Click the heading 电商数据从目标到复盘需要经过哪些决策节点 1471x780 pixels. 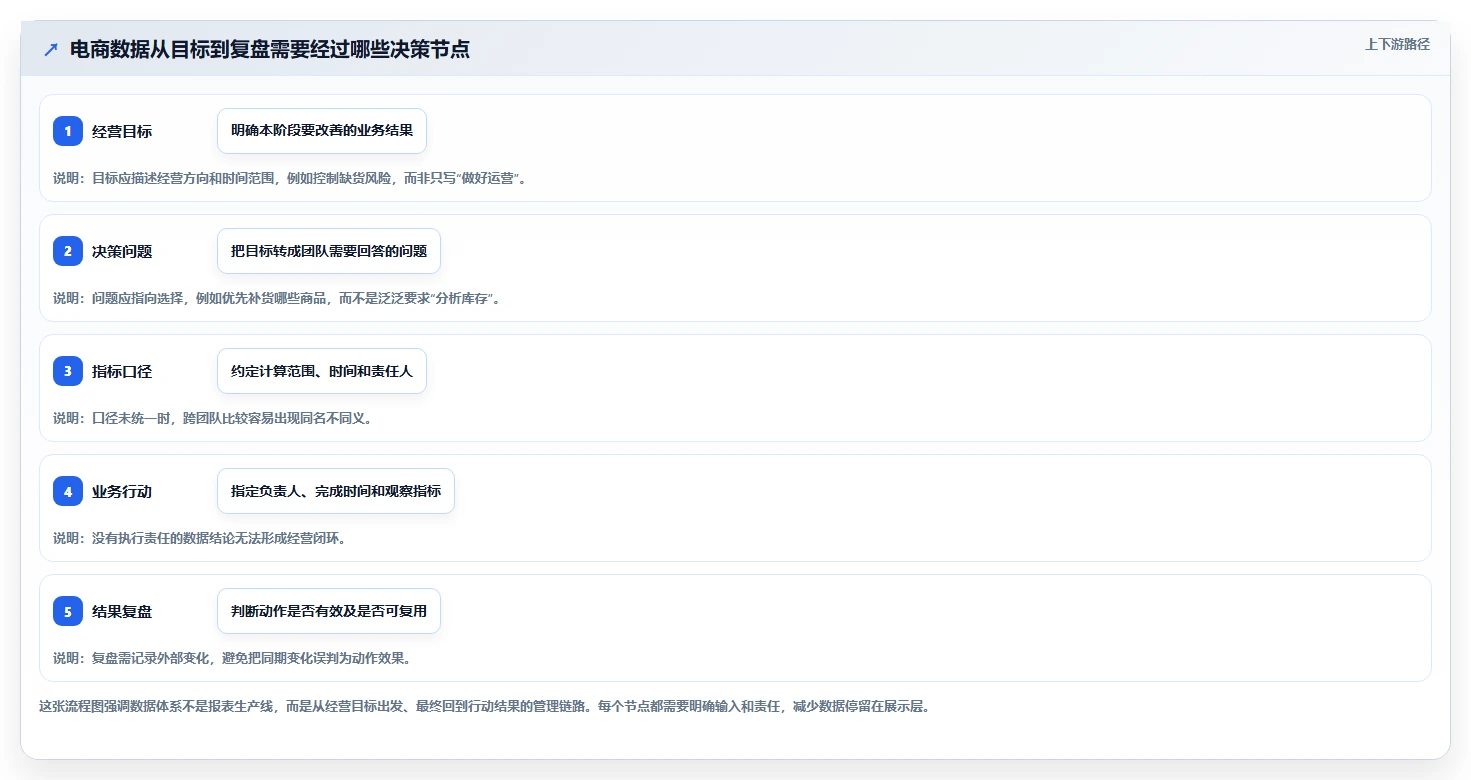click(270, 50)
